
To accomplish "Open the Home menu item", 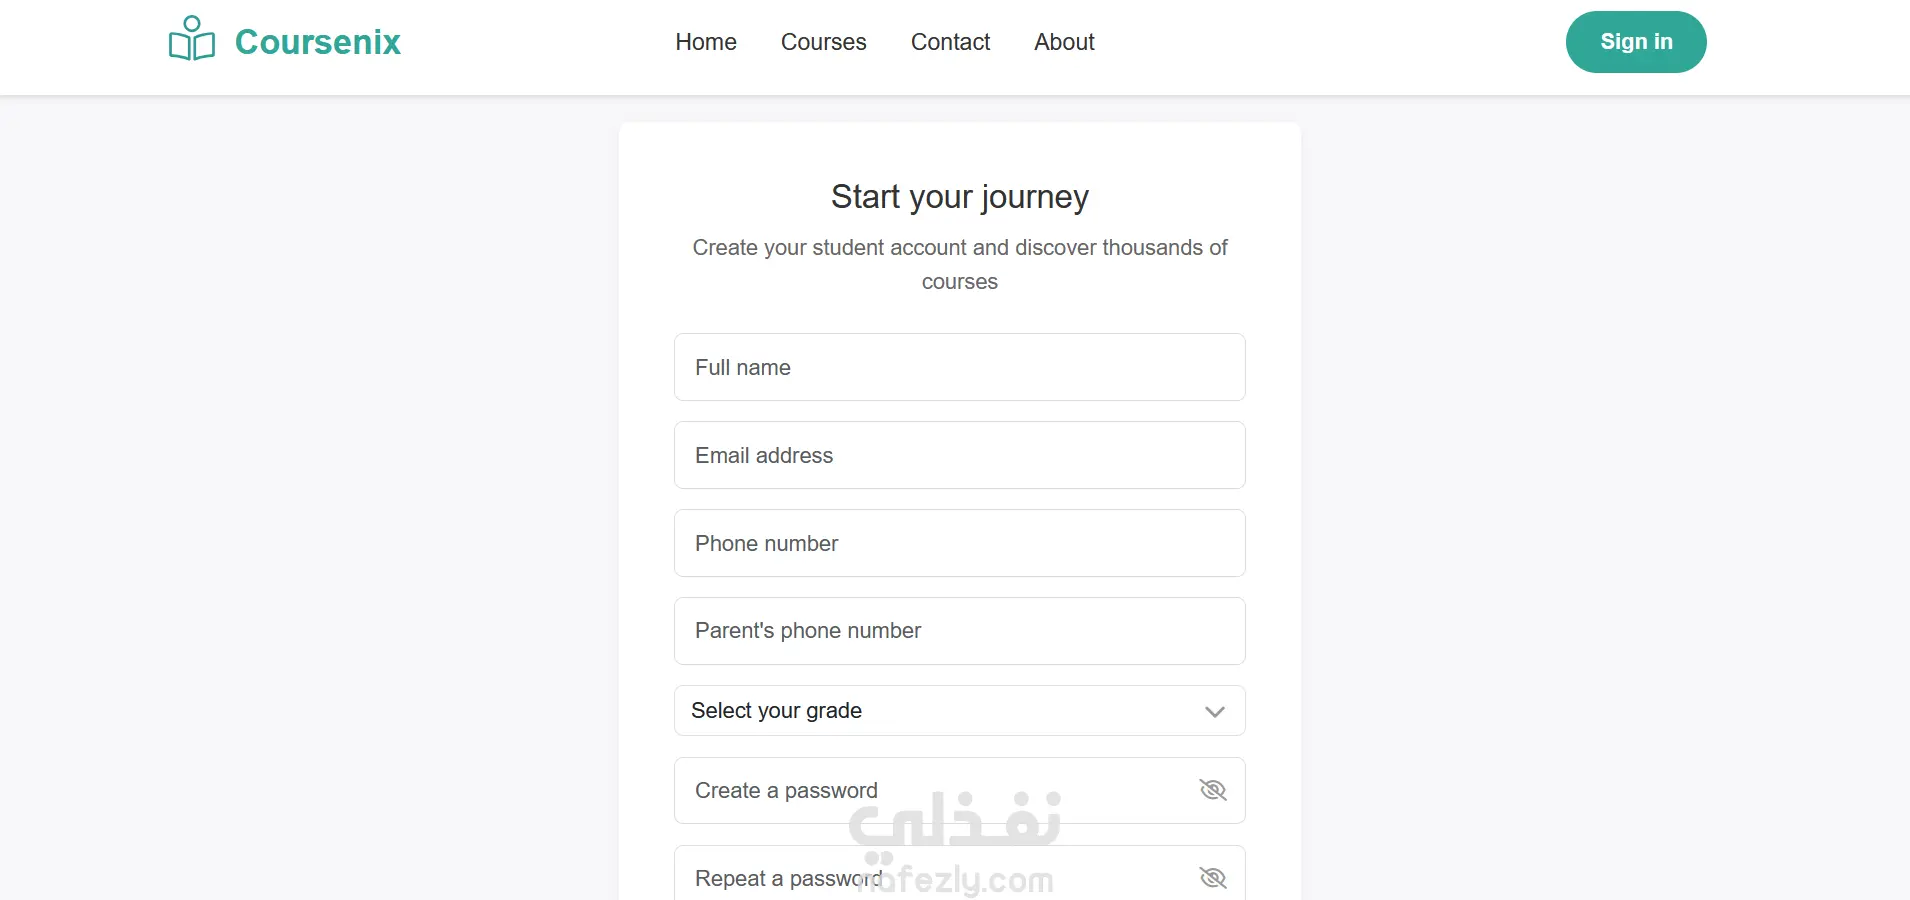I will pos(705,42).
